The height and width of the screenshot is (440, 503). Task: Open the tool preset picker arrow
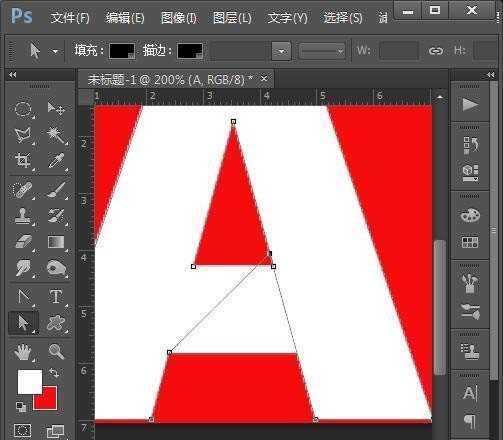coord(55,51)
